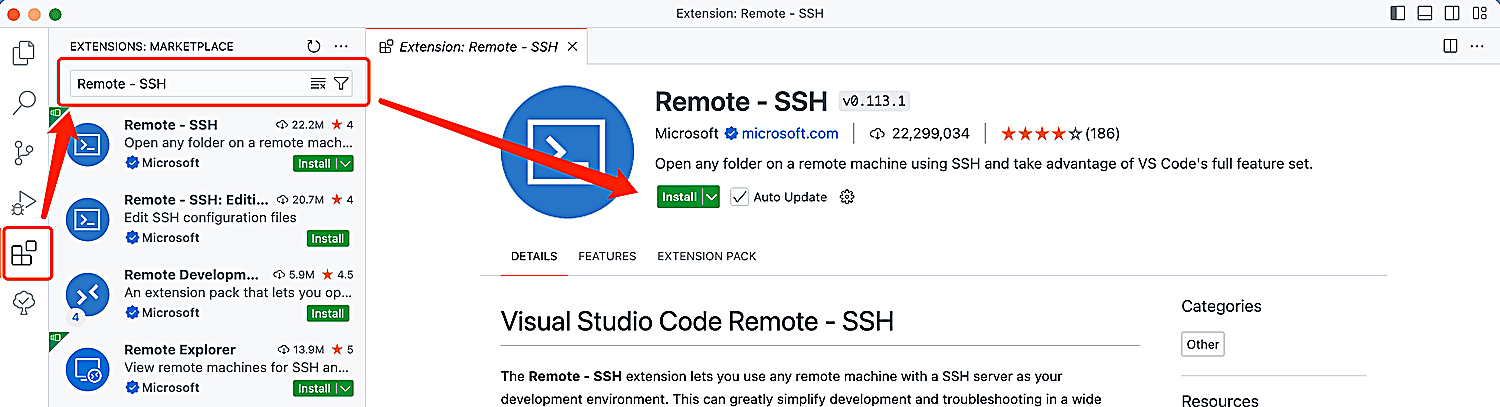Expand the Install dropdown arrow on extension page

711,197
